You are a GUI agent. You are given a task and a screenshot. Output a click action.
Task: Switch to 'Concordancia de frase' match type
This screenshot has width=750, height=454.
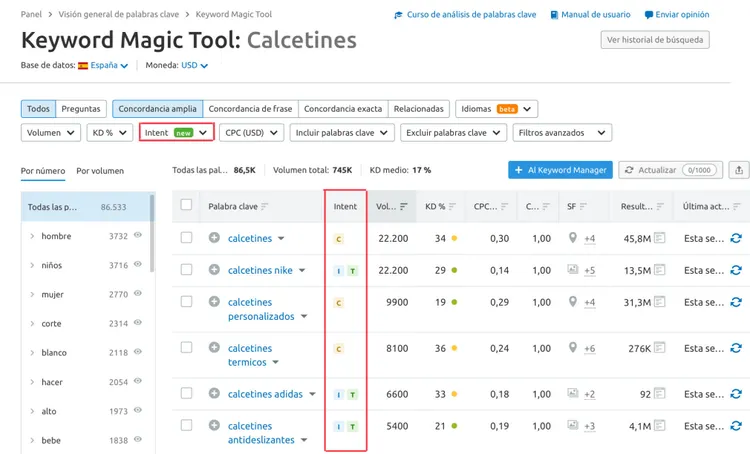click(x=250, y=109)
